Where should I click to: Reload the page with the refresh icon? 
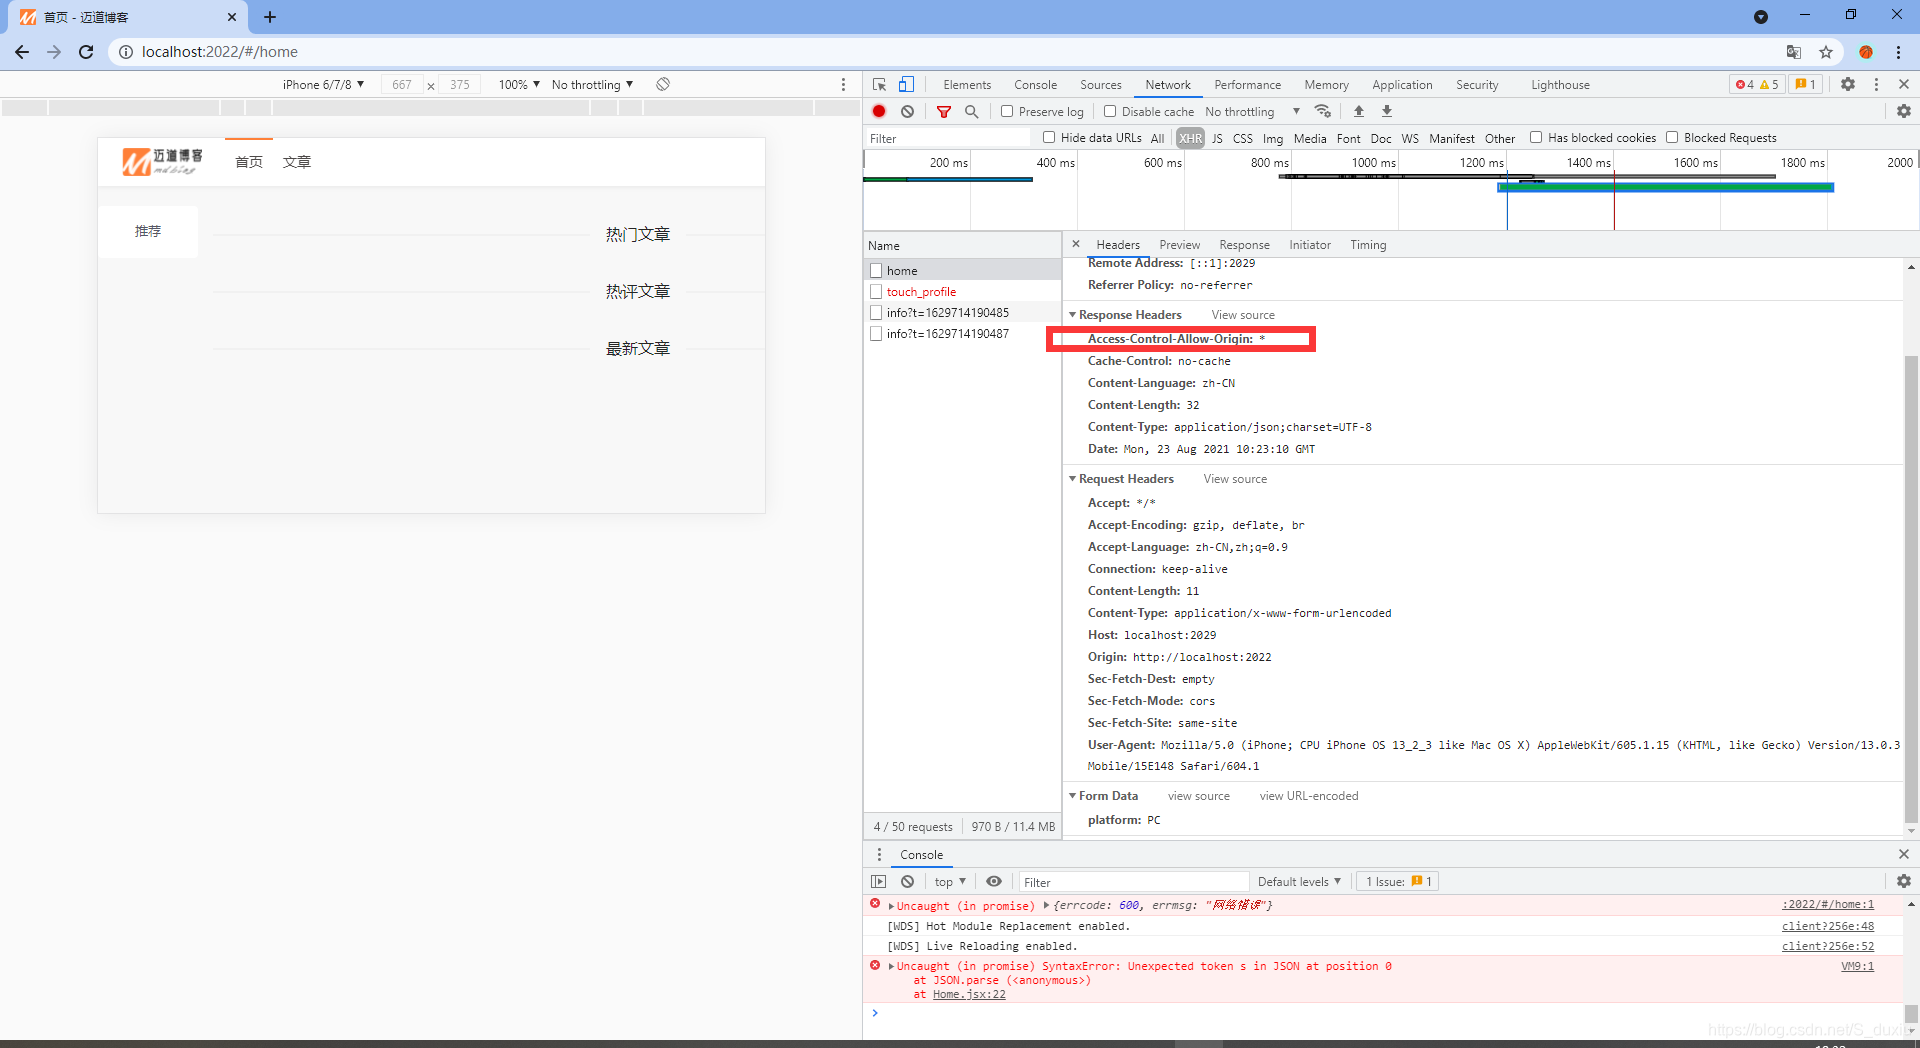point(86,52)
